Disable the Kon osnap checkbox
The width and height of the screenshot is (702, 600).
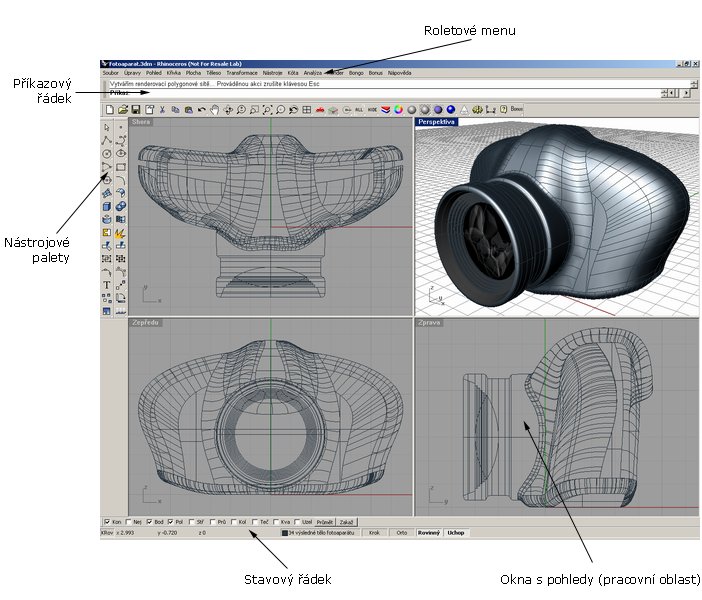click(107, 521)
